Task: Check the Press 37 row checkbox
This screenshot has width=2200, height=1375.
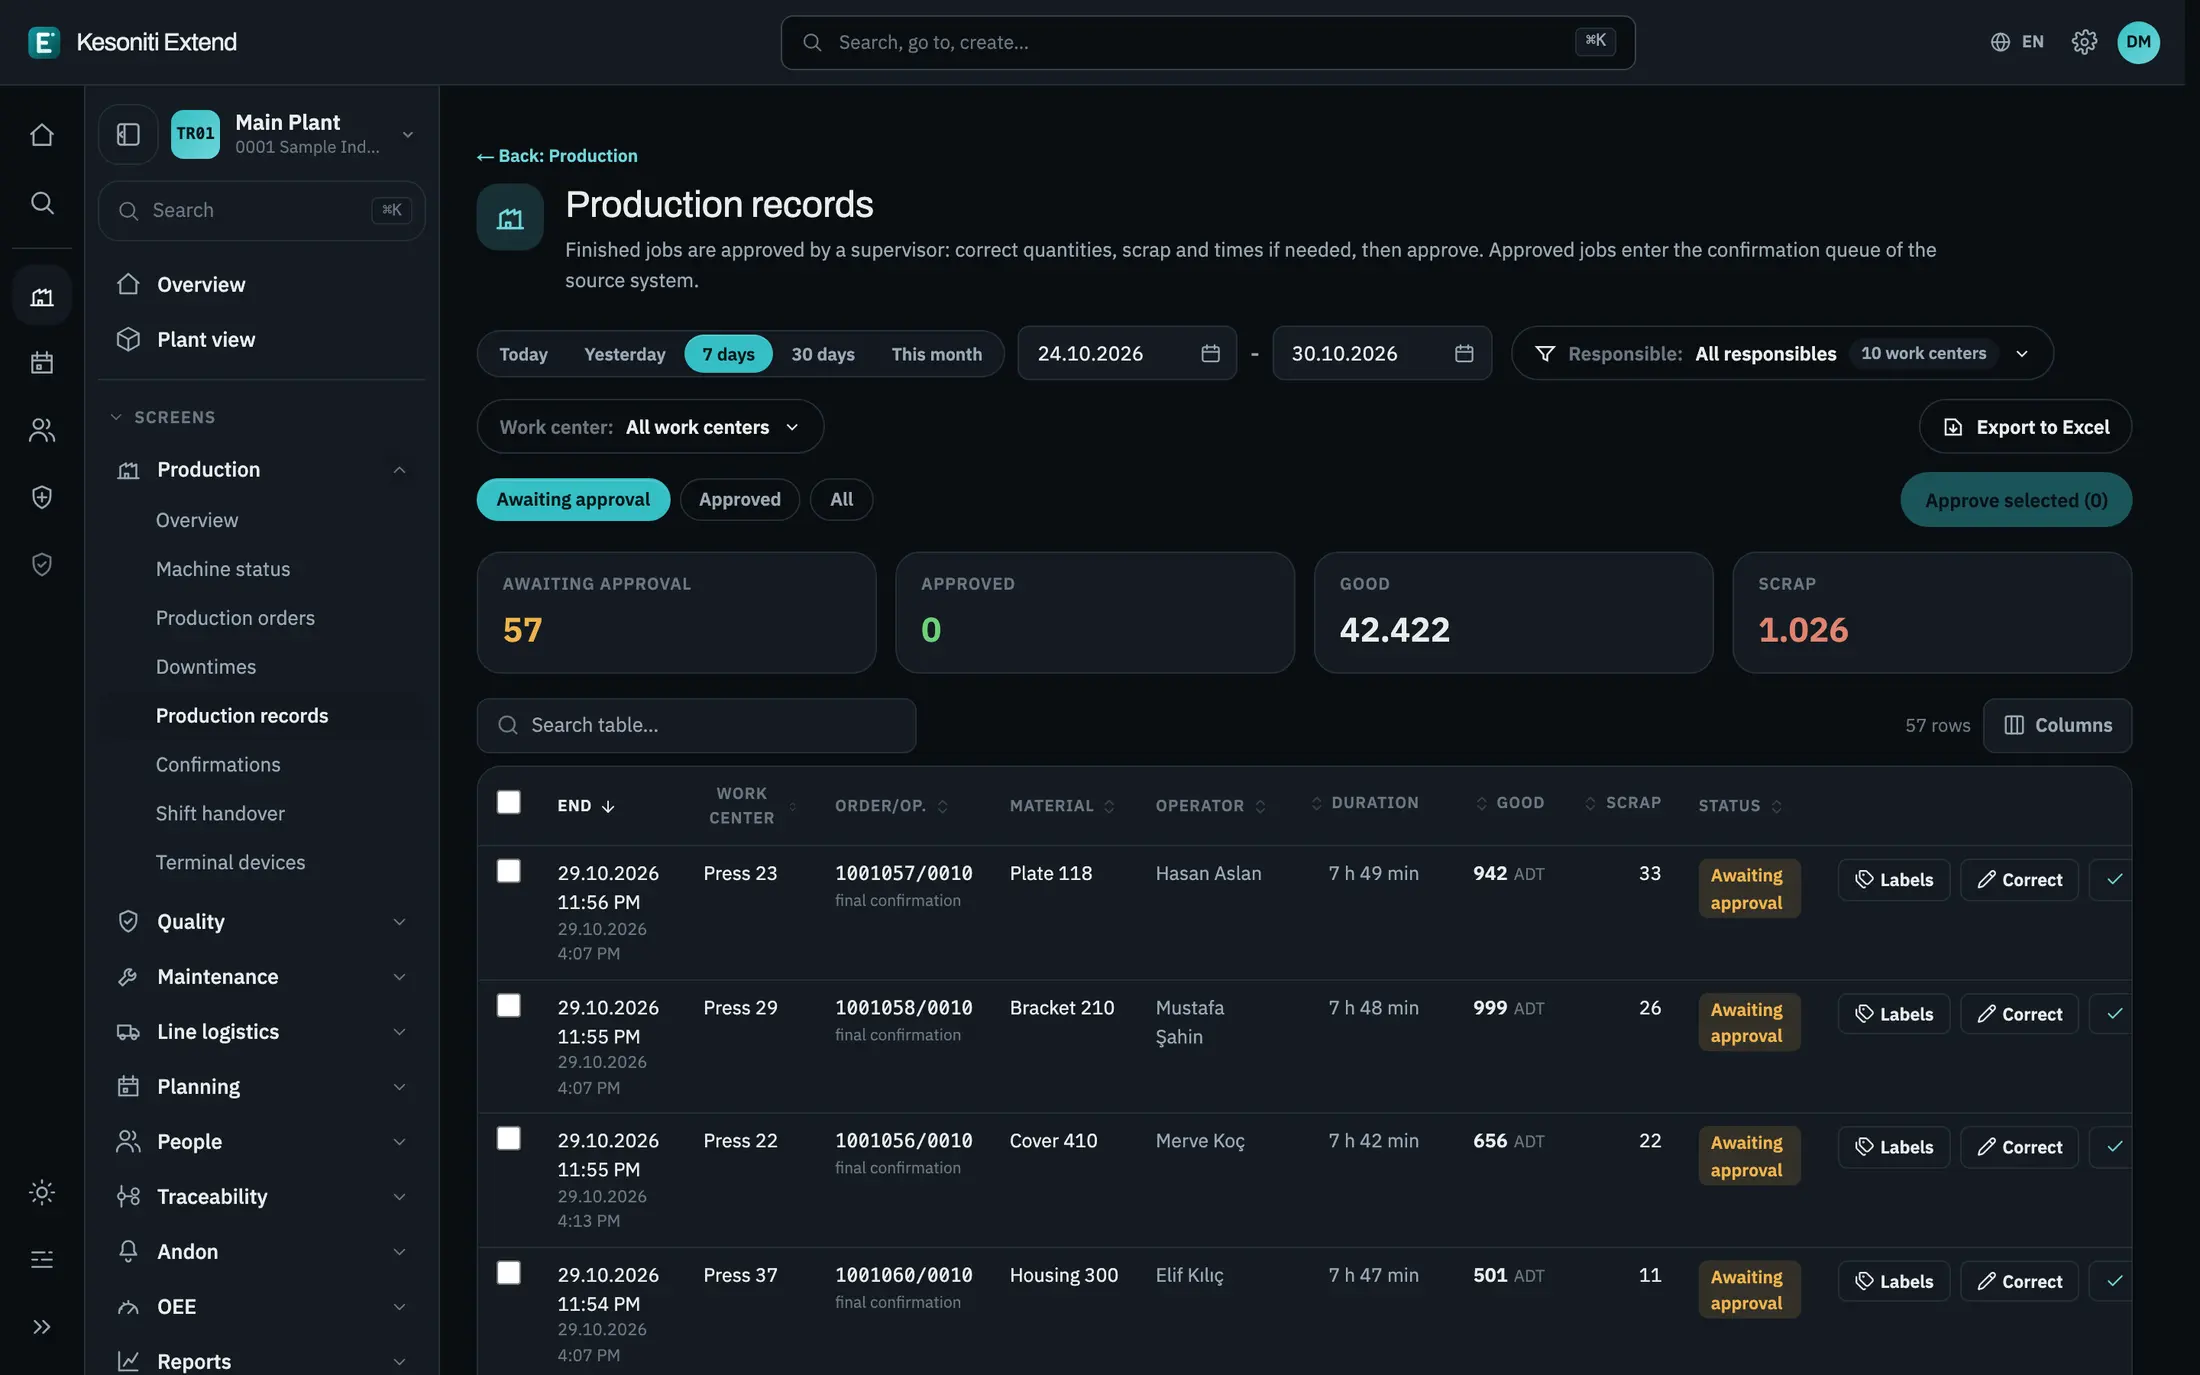Action: pos(508,1273)
